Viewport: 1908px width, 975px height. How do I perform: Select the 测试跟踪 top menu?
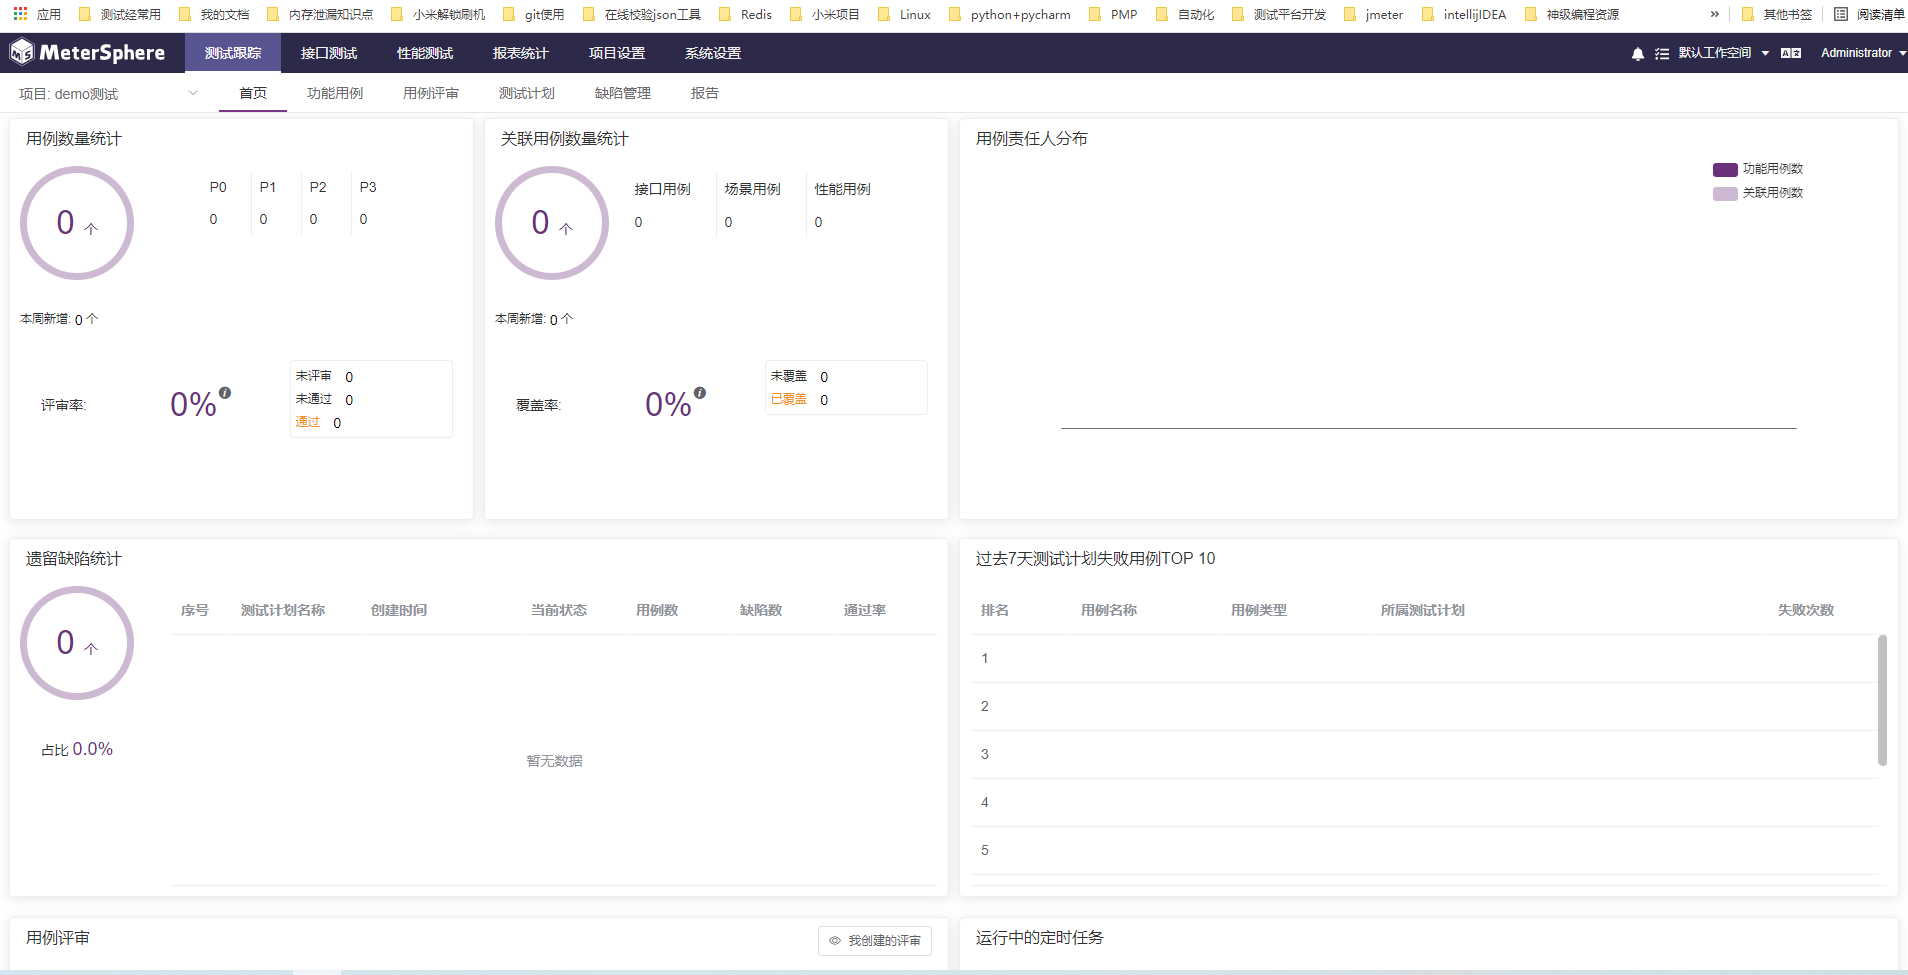233,53
